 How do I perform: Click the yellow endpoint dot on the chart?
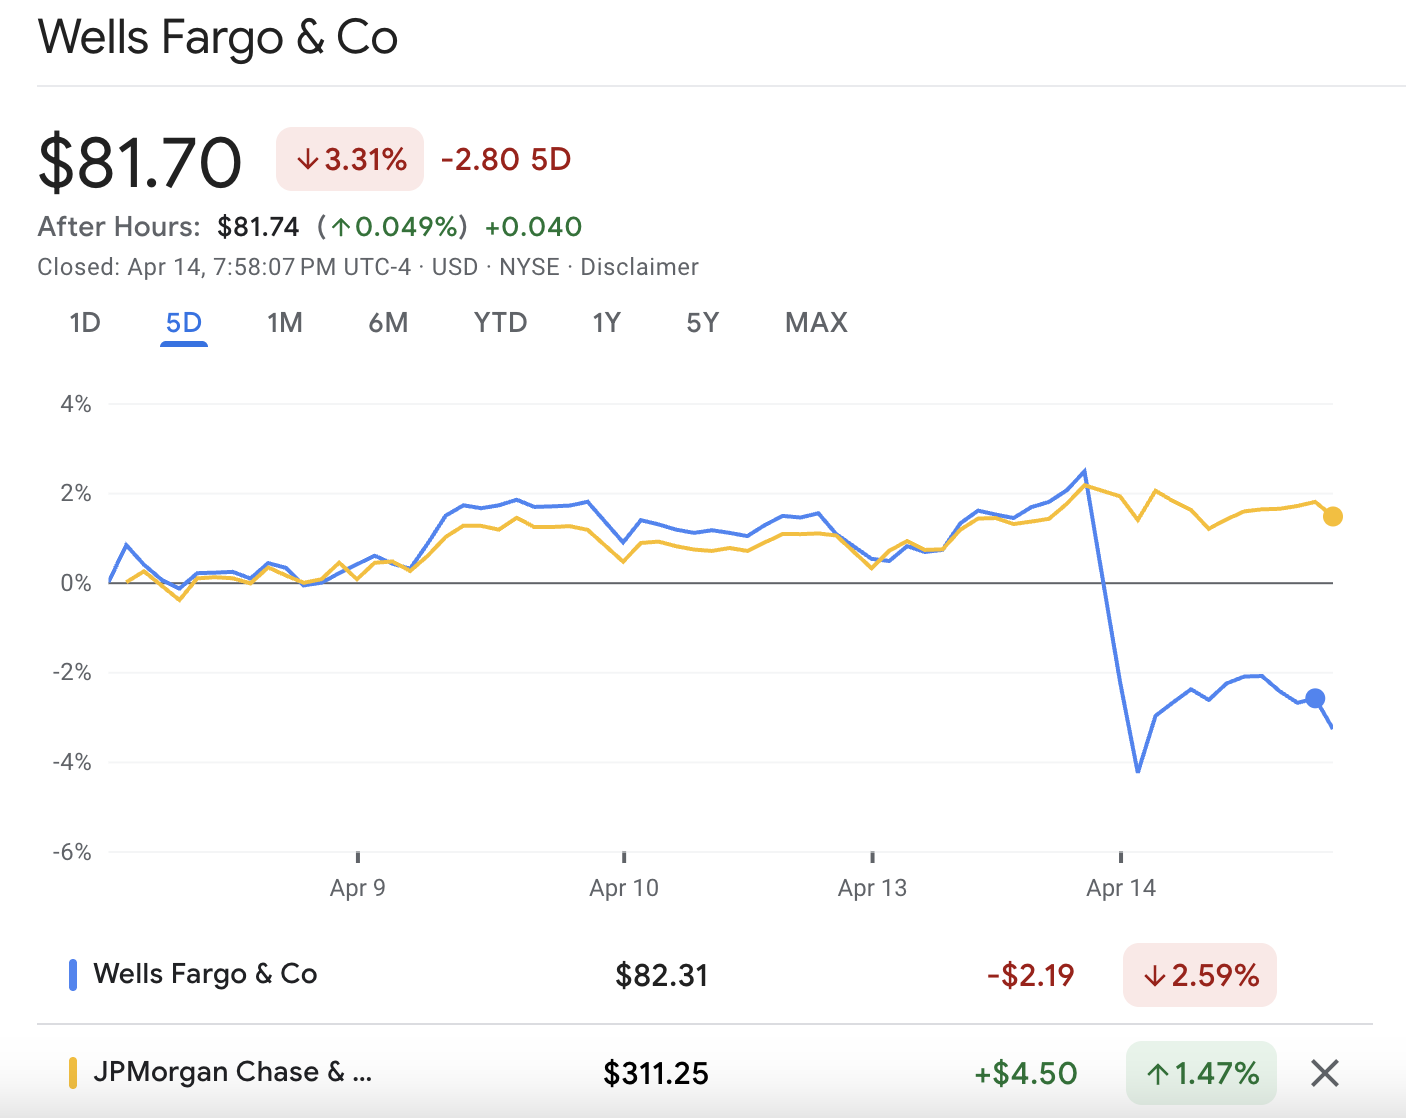coord(1331,517)
